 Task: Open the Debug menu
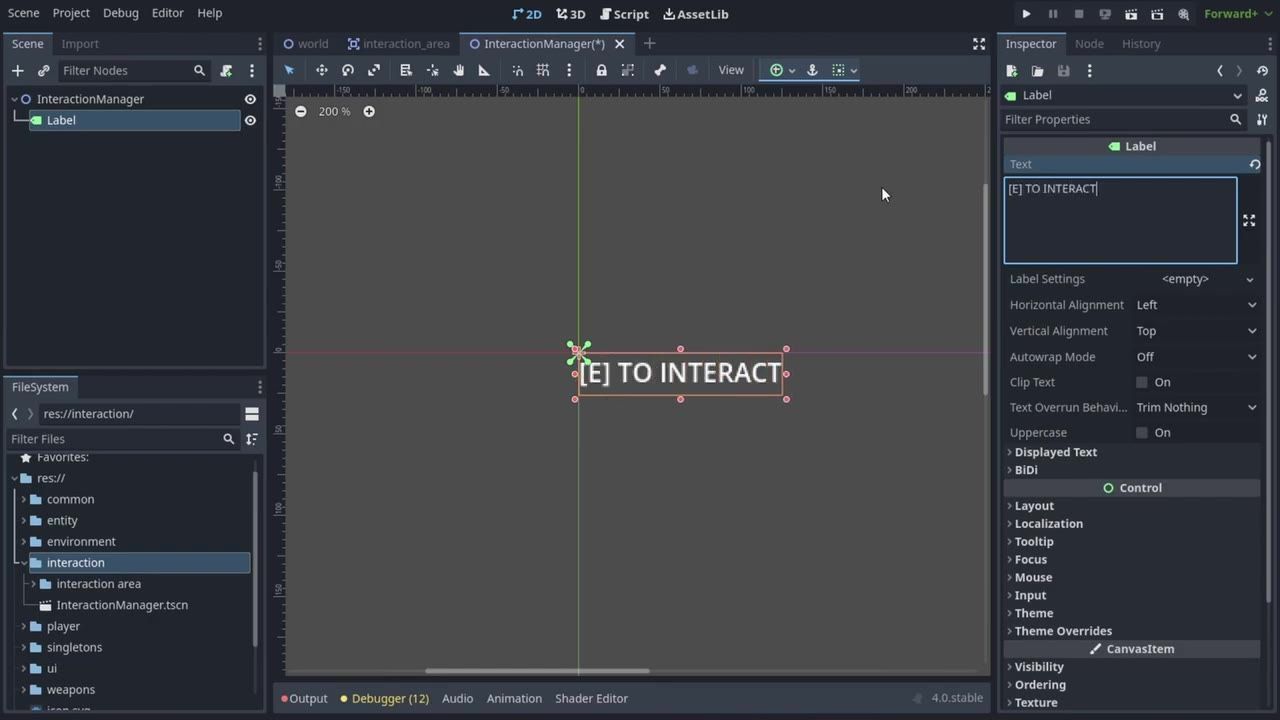click(x=121, y=13)
